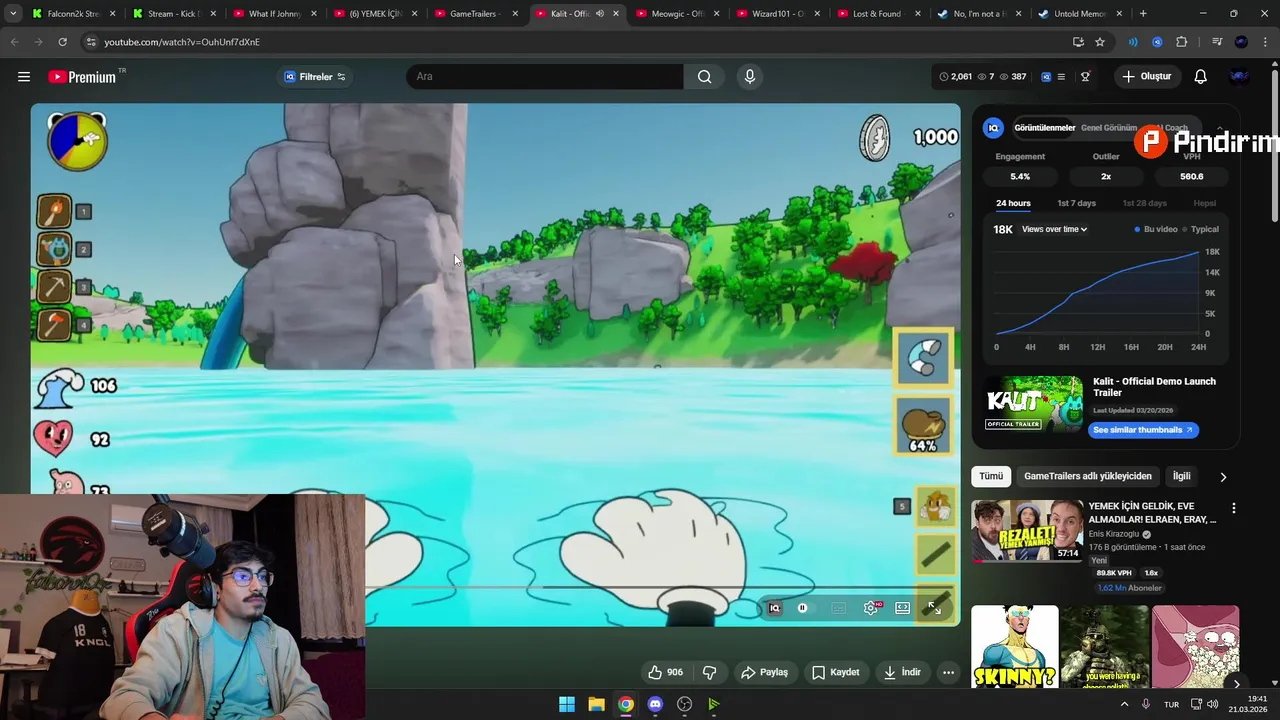Choose the Hepsi time range
Viewport: 1280px width, 720px height.
[x=1204, y=203]
